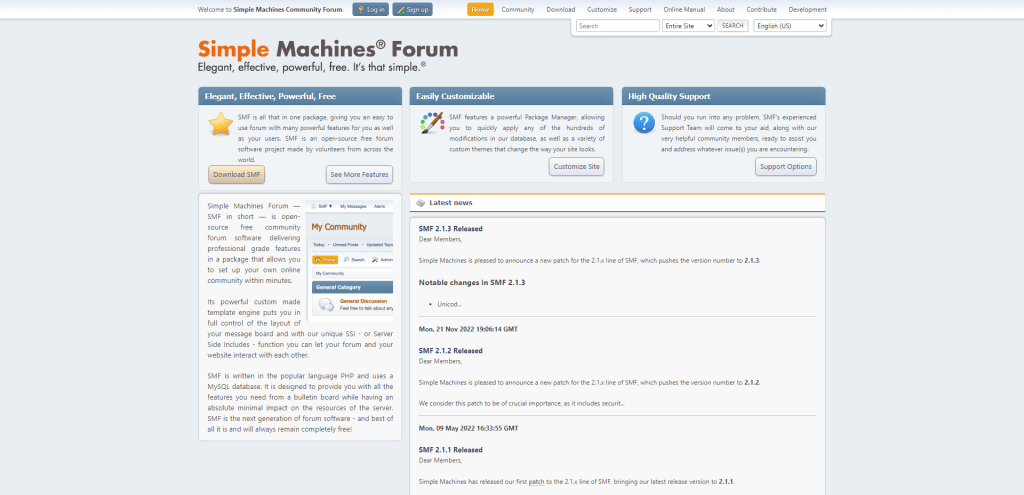Click the See More Features button
This screenshot has height=495, width=1024.
[359, 174]
